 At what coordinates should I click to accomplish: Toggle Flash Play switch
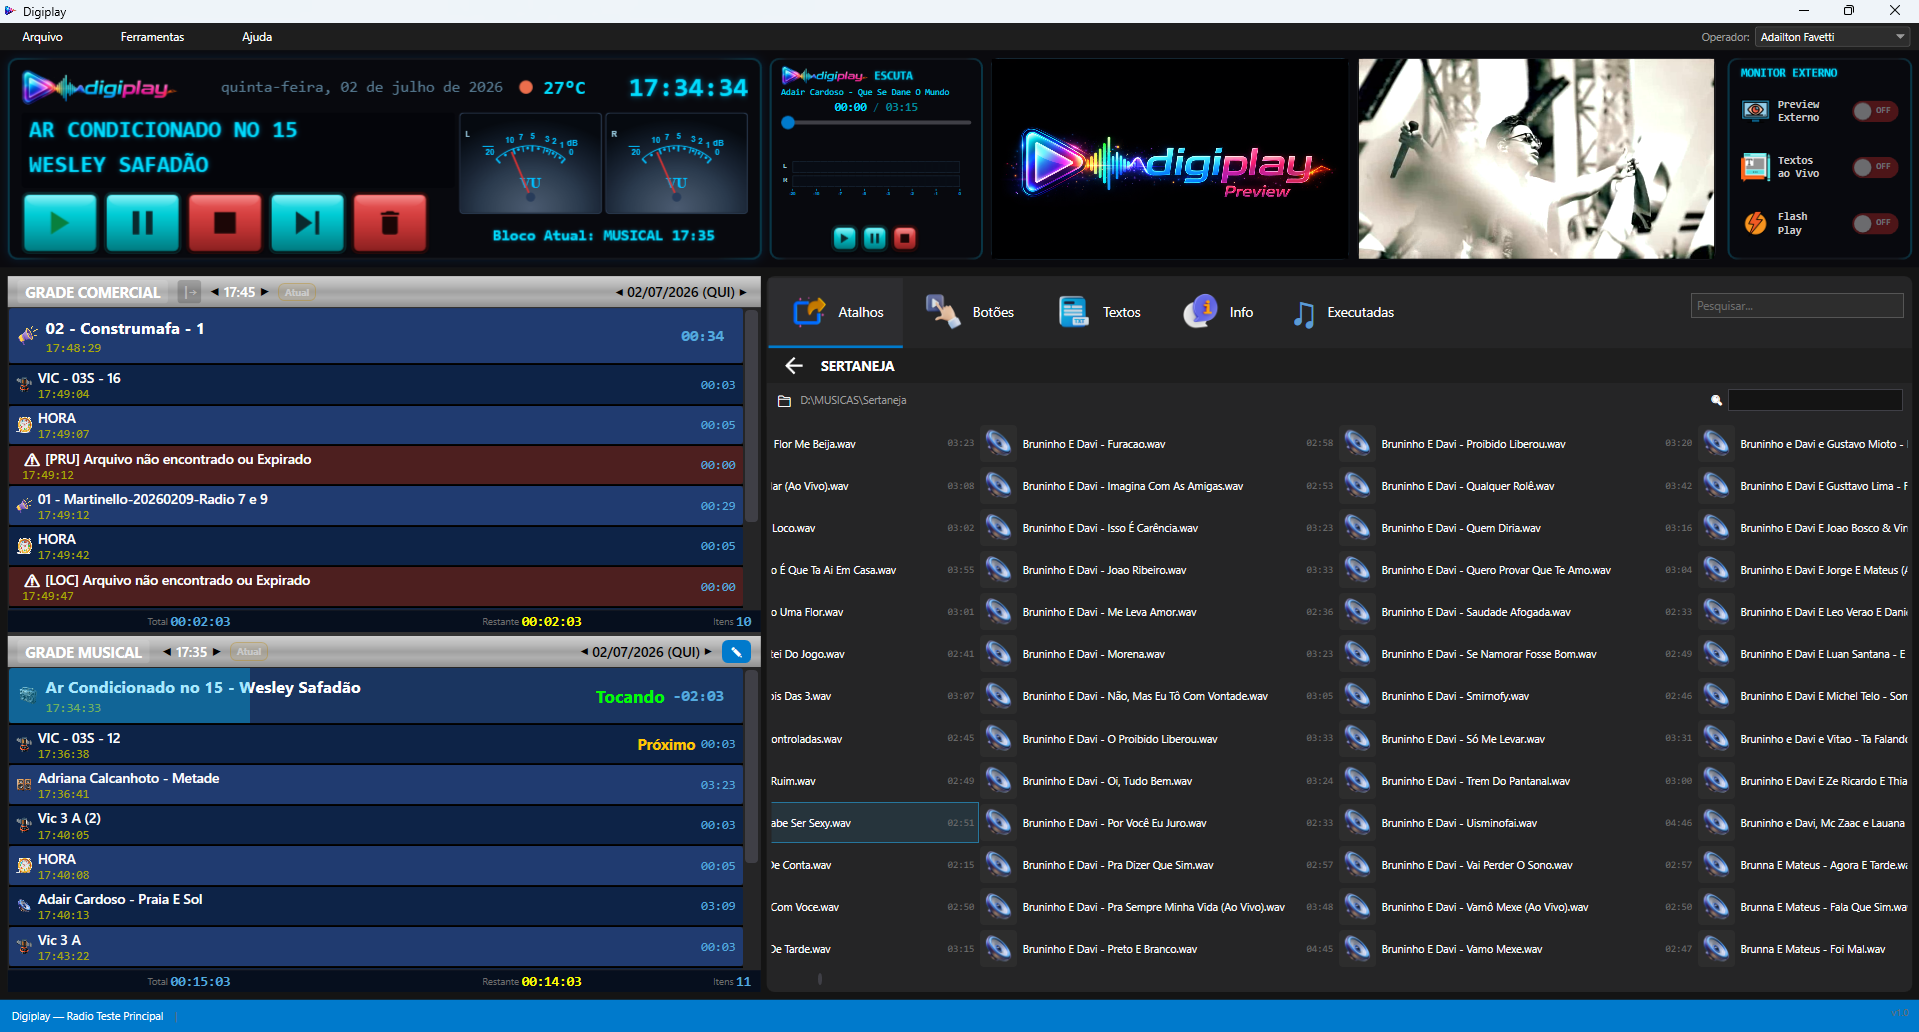pos(1874,223)
